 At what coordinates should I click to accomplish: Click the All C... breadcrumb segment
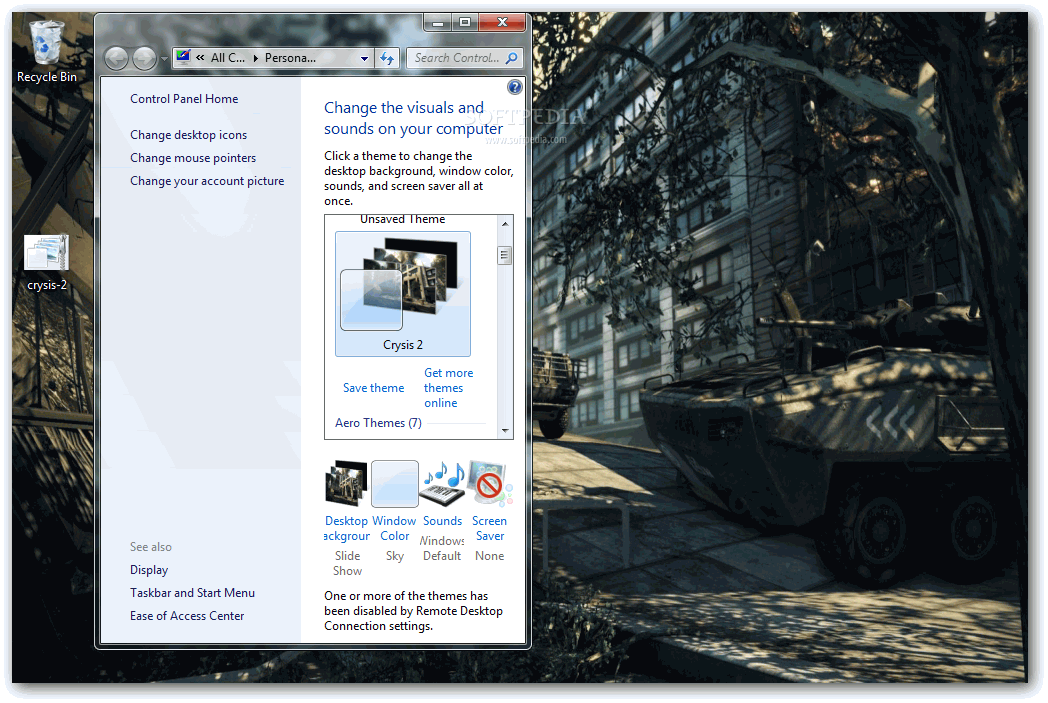coord(227,58)
